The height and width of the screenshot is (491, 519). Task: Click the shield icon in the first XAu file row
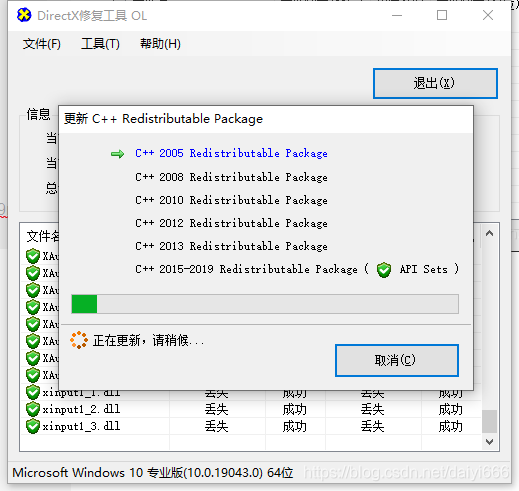(33, 256)
